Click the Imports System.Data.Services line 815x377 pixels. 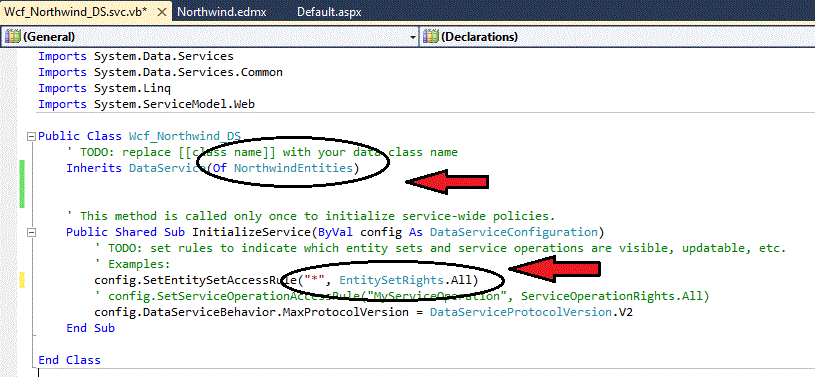pos(136,56)
